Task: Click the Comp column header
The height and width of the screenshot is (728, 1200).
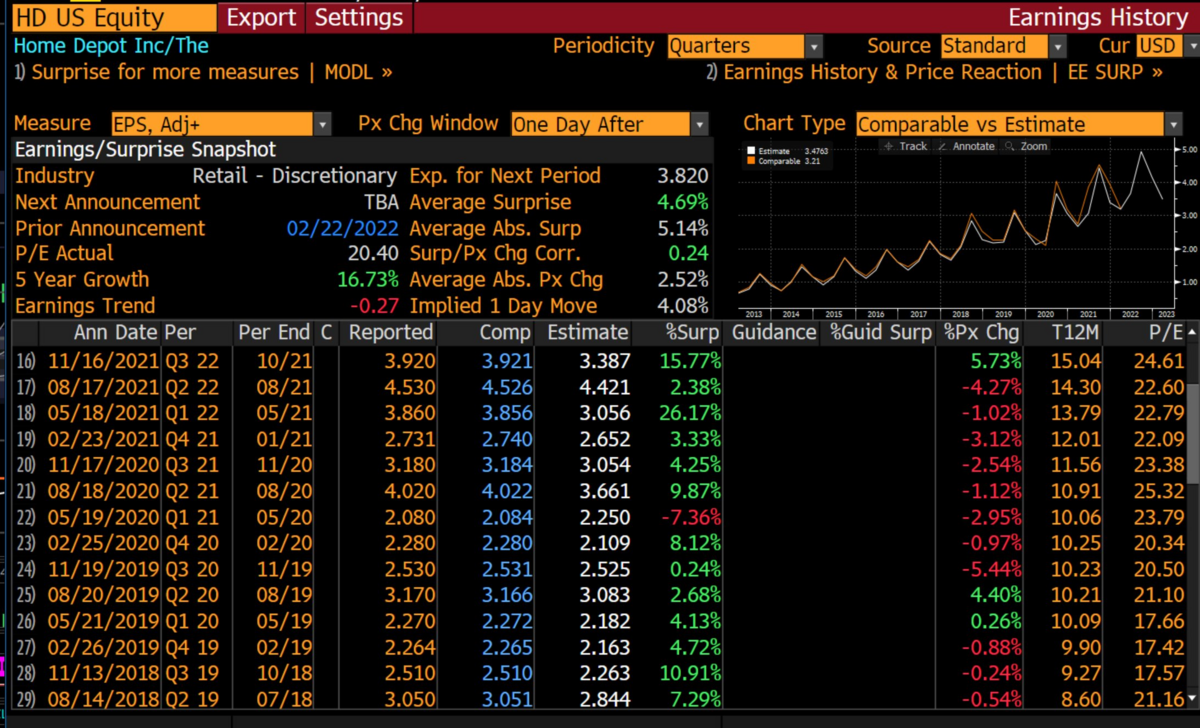Action: 506,332
